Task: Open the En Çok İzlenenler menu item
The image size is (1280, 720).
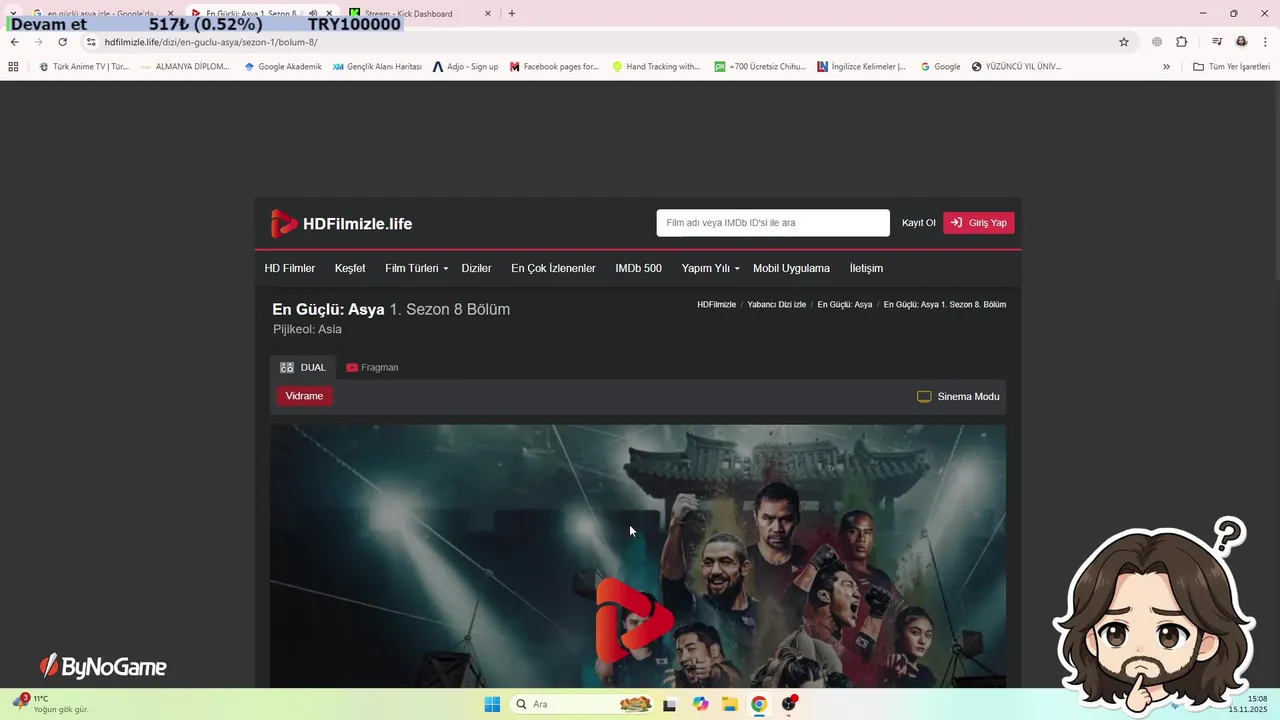Action: pyautogui.click(x=553, y=268)
